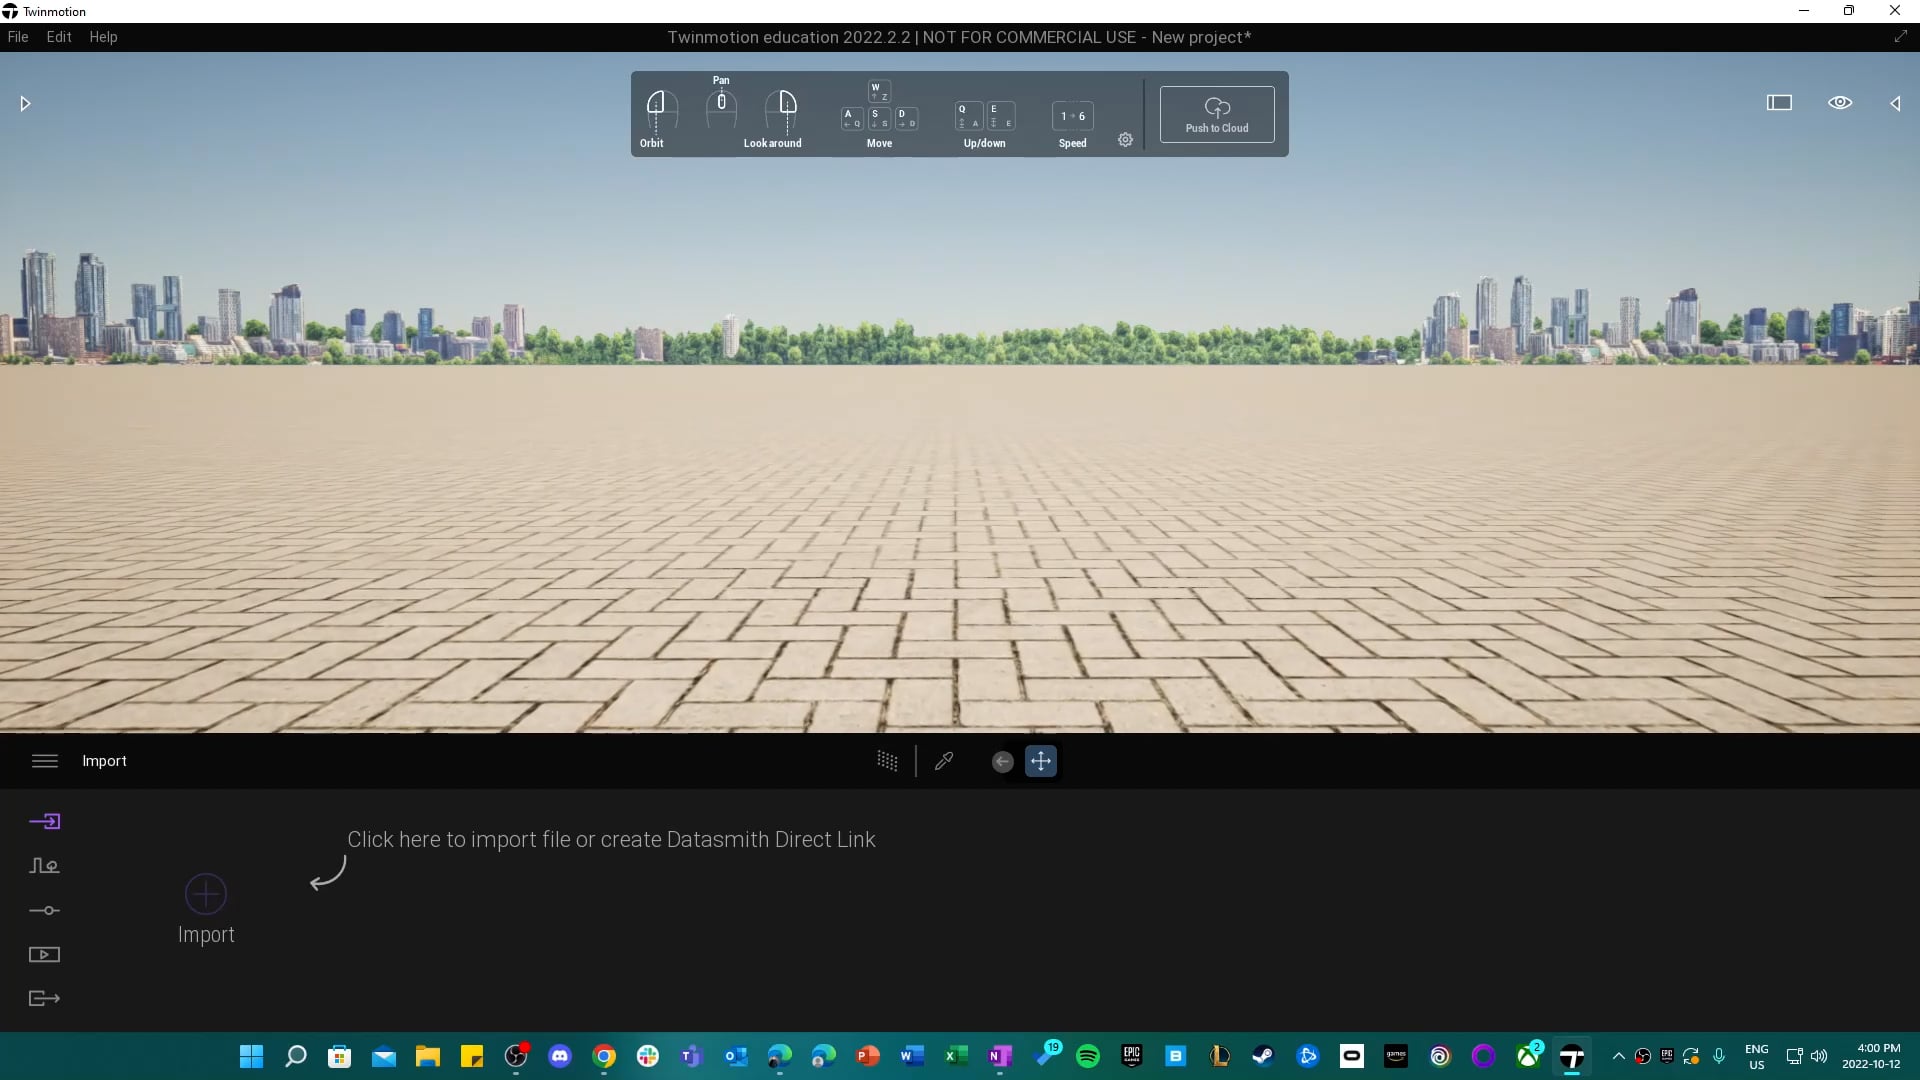This screenshot has height=1080, width=1920.
Task: Toggle the viewport preview eye icon
Action: (1841, 103)
